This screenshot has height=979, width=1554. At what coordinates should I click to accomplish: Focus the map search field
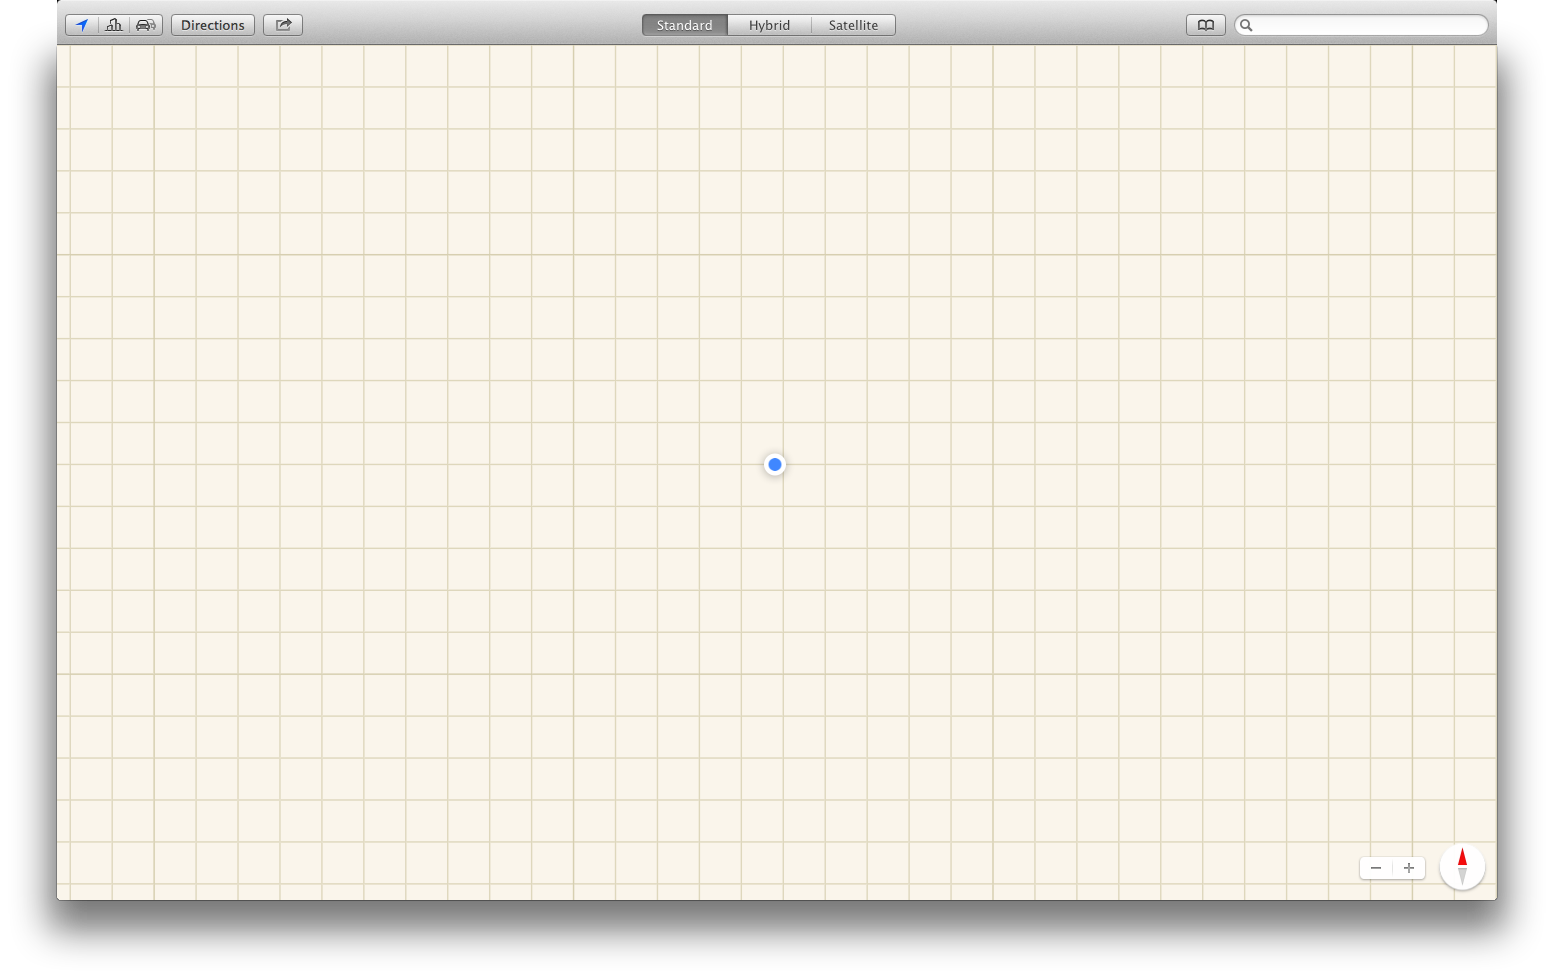1361,25
